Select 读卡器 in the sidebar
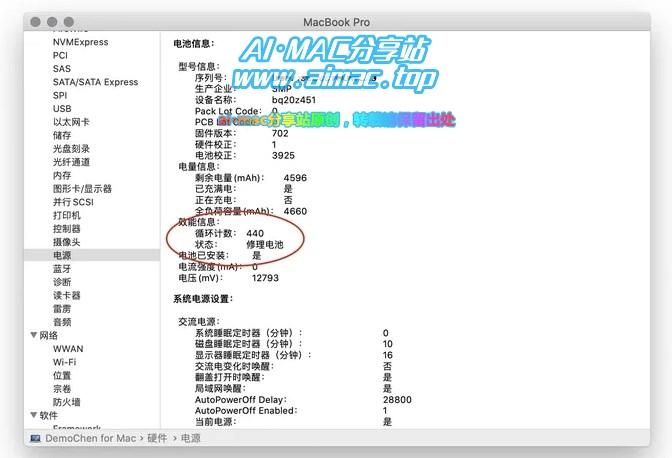 (x=66, y=295)
